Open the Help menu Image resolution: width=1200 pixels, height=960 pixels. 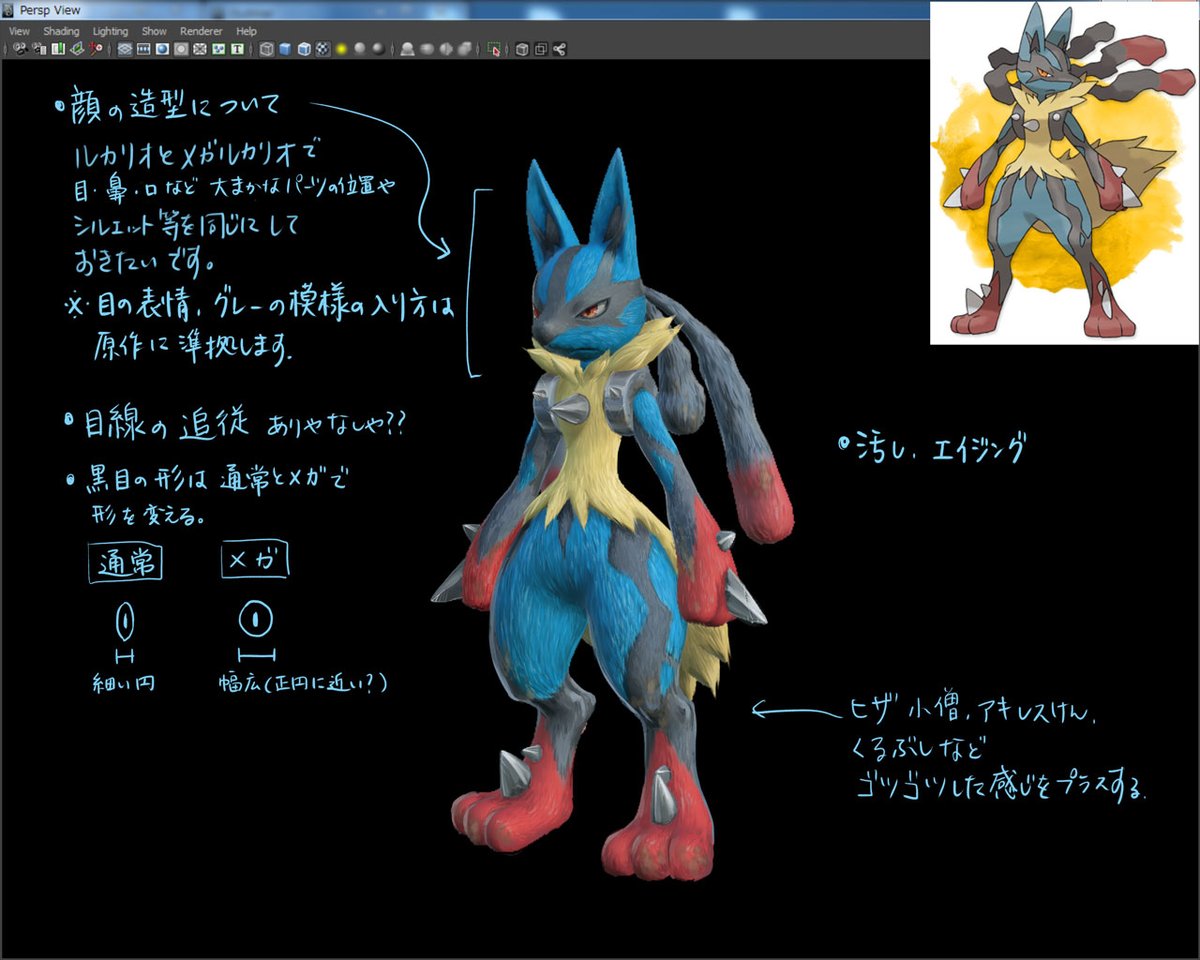(246, 32)
